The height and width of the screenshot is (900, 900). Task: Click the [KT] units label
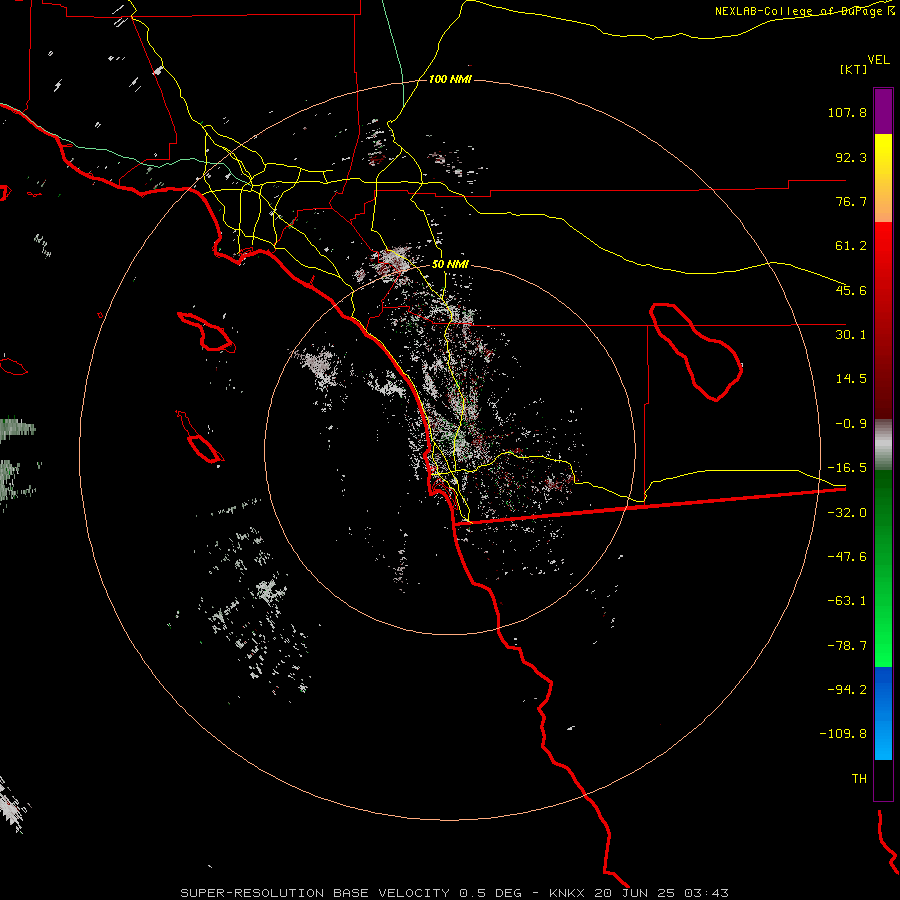(854, 69)
